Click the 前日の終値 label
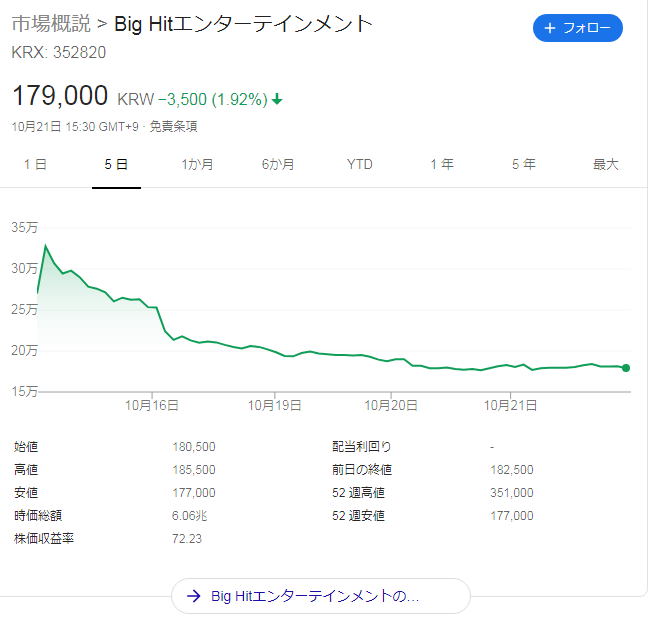 click(362, 469)
